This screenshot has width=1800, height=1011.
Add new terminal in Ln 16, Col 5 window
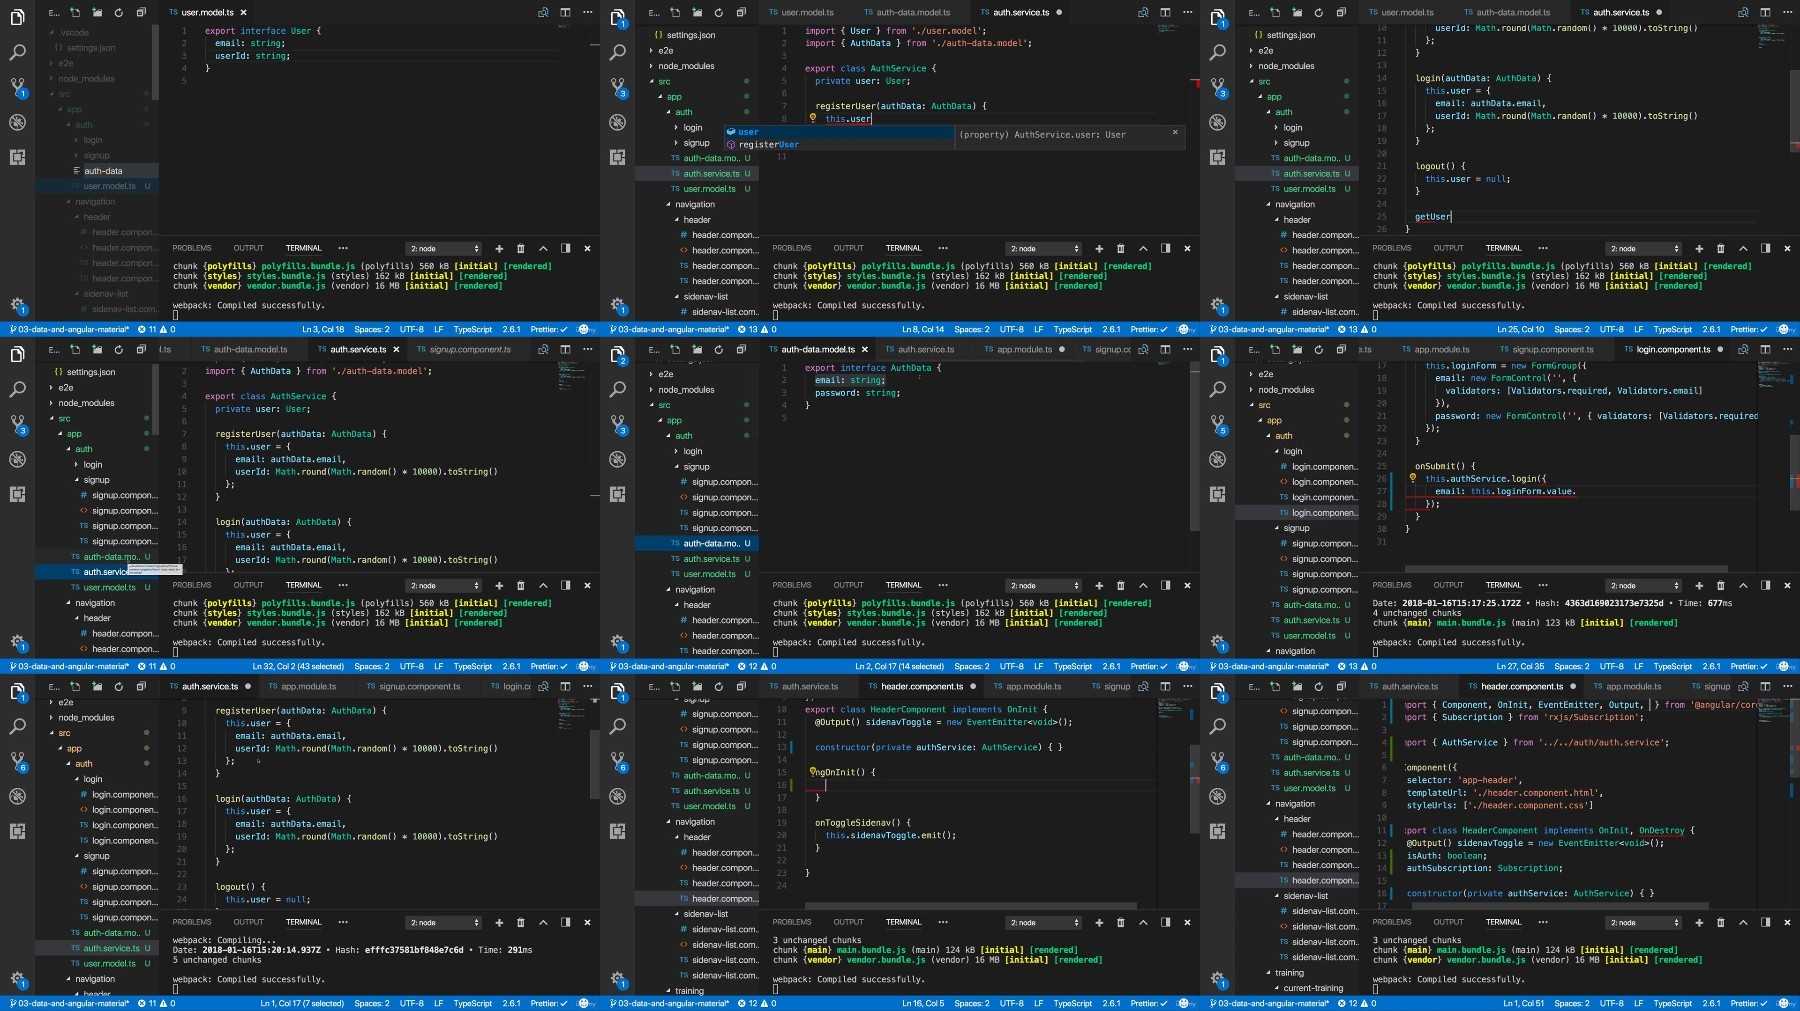pyautogui.click(x=1099, y=922)
